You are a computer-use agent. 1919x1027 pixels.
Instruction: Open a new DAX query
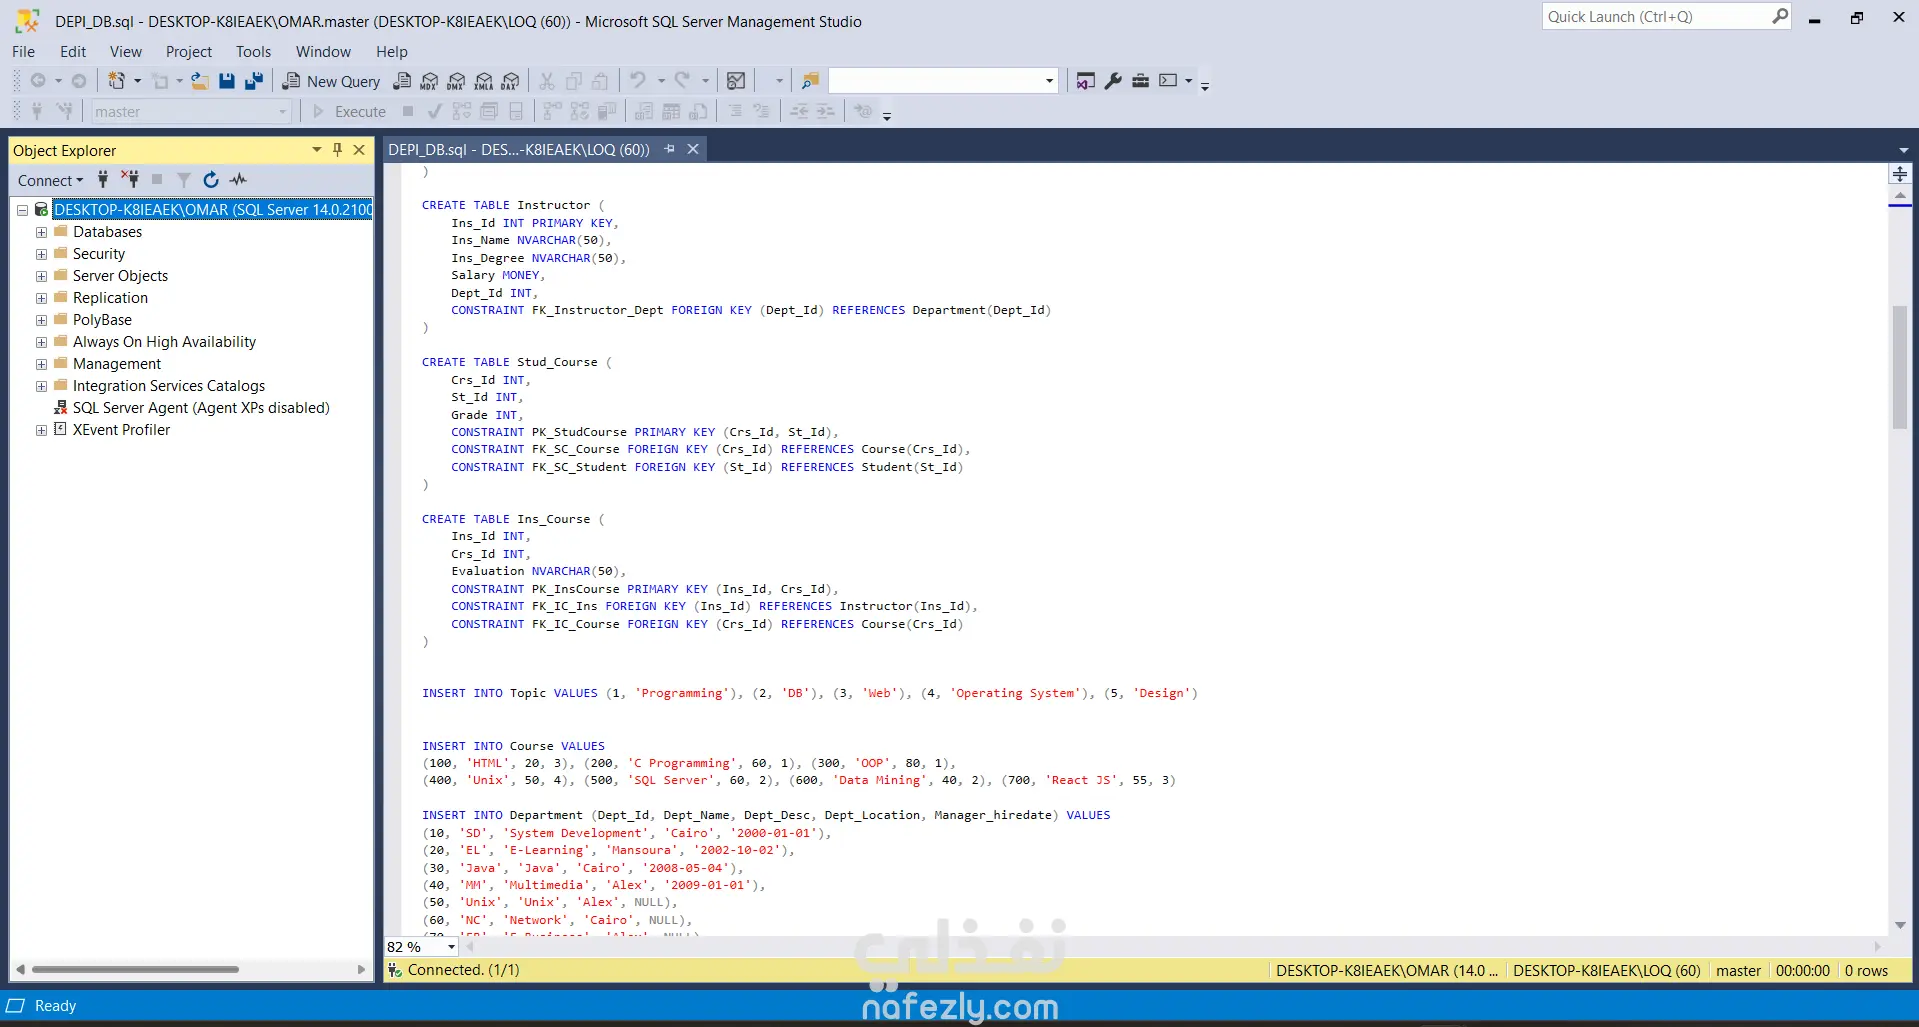[x=510, y=81]
